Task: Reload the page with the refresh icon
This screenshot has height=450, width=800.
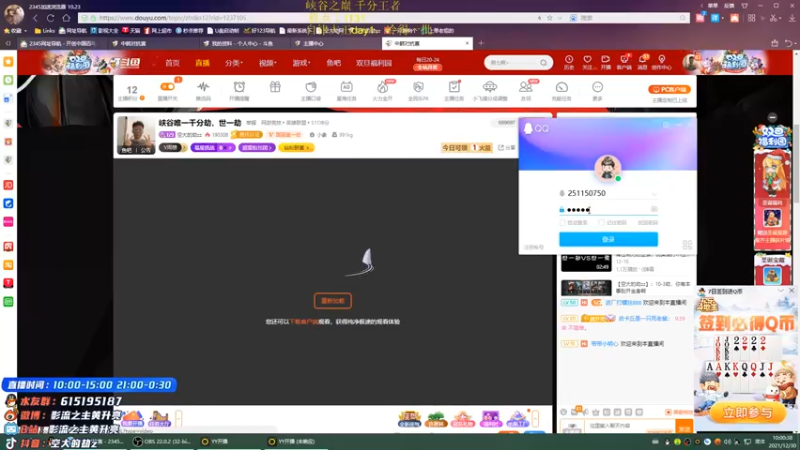Action: pos(51,18)
